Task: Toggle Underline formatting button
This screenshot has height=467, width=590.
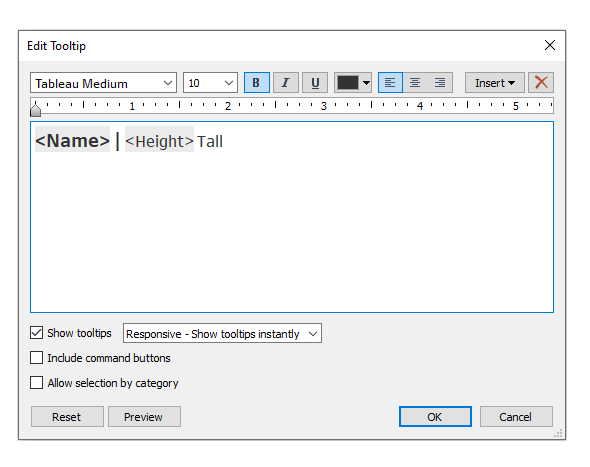Action: coord(315,82)
